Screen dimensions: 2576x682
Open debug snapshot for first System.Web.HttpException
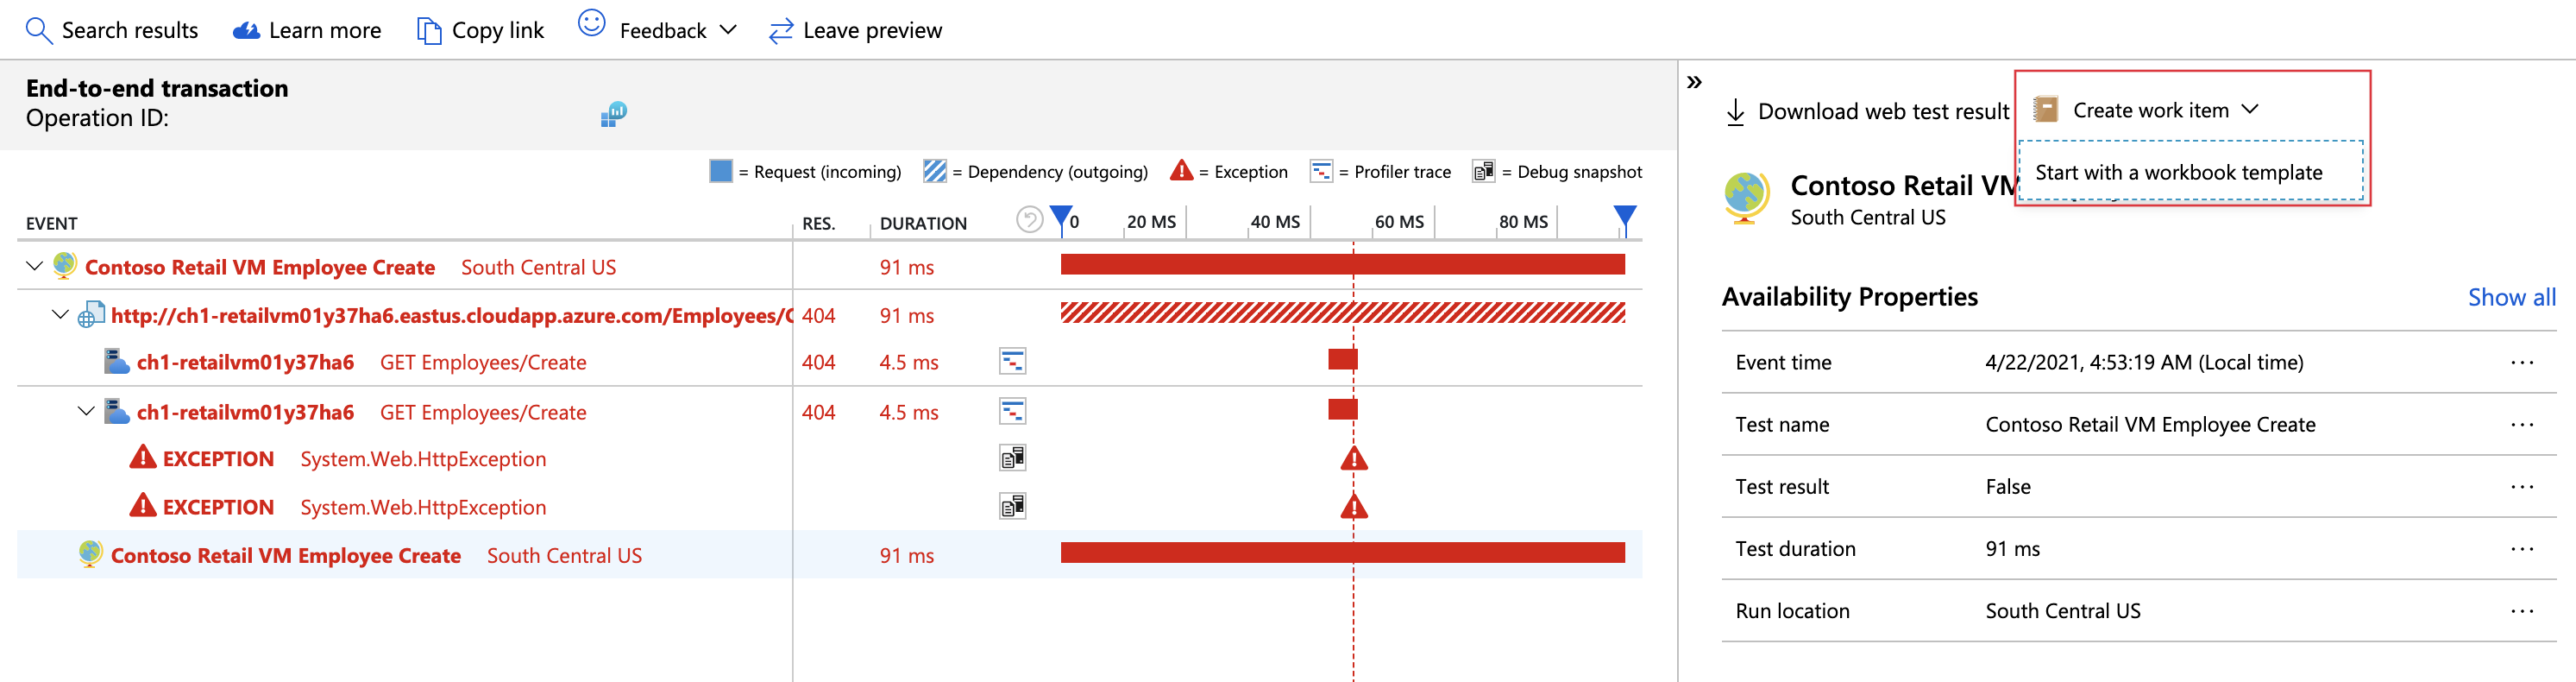1012,458
